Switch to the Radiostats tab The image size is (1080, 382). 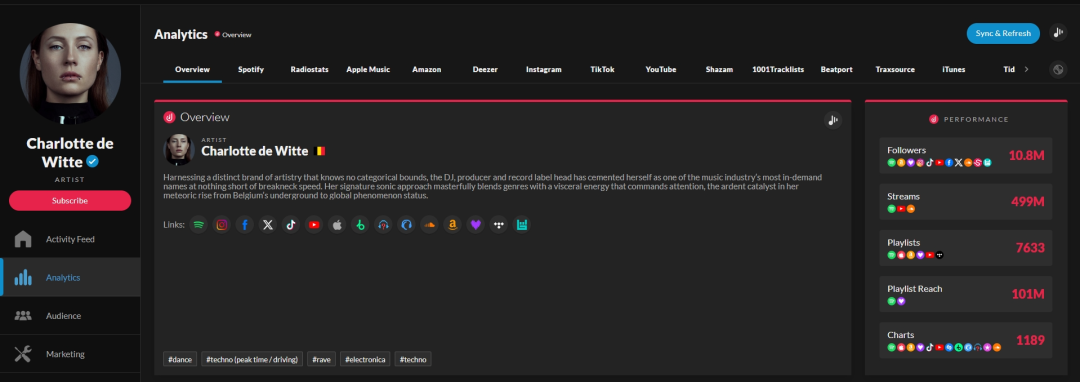click(309, 70)
